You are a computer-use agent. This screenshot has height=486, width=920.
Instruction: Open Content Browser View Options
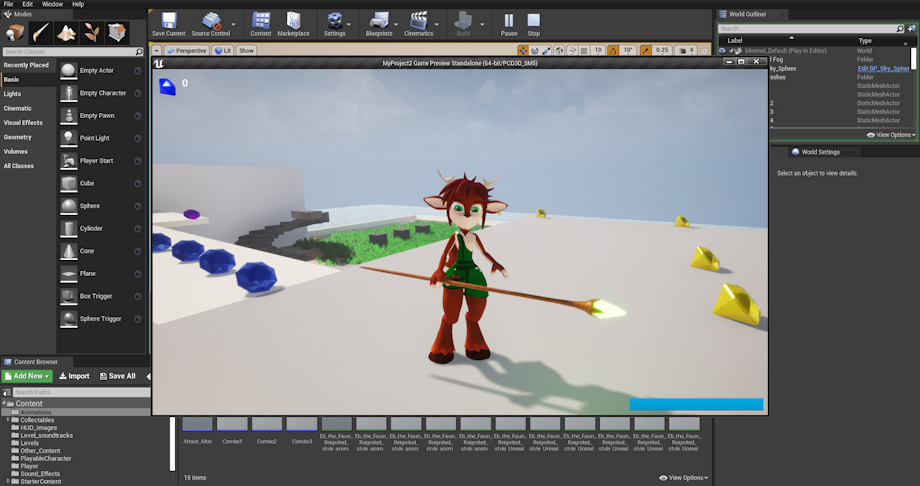tap(684, 478)
